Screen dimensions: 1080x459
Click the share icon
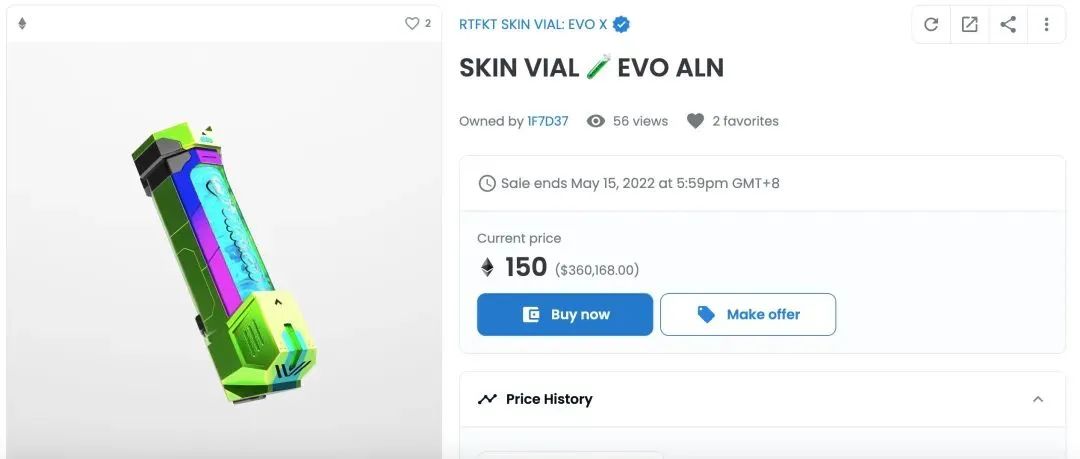(1008, 25)
